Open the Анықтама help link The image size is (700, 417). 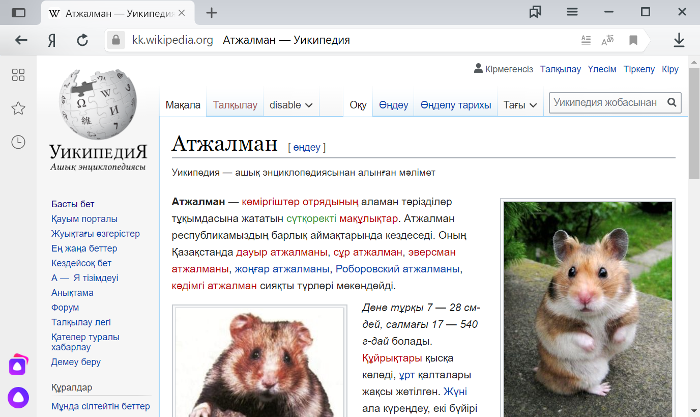pos(72,293)
